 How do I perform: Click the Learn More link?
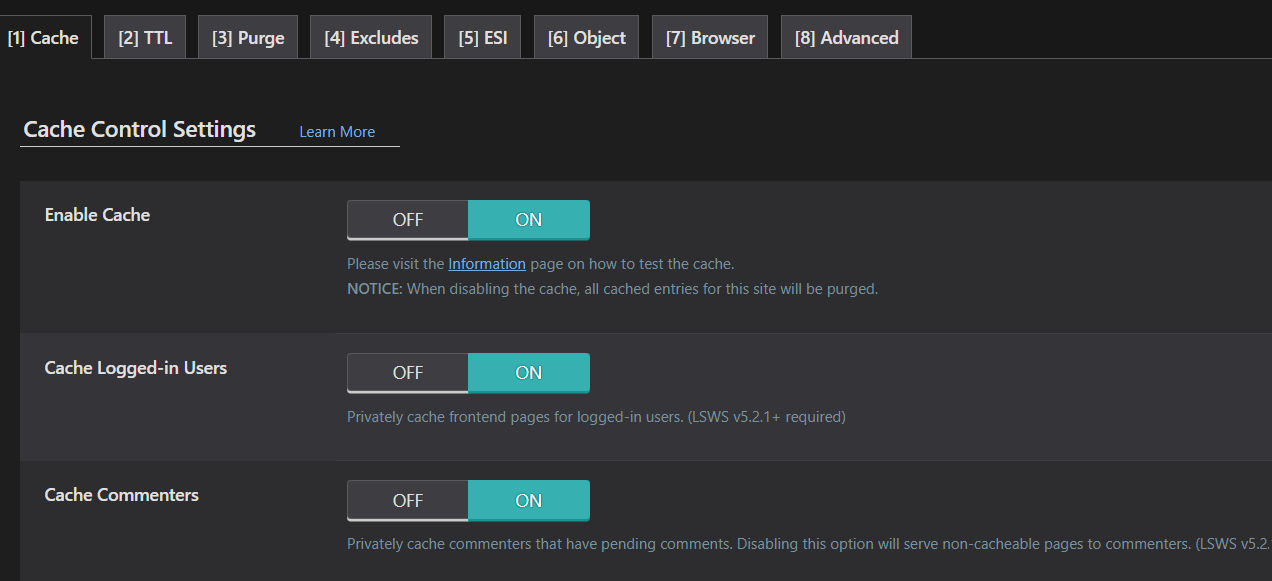(337, 132)
